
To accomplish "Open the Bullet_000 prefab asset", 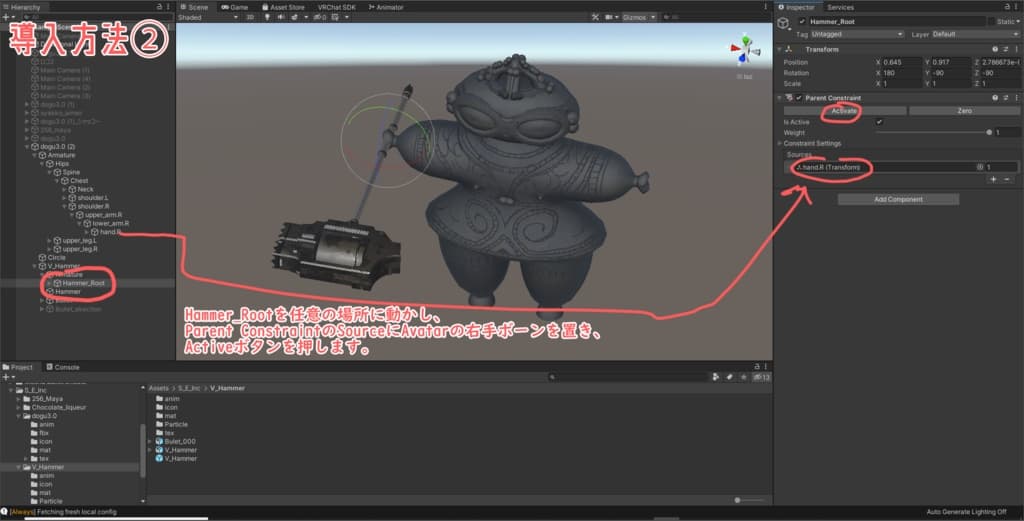I will pyautogui.click(x=181, y=441).
